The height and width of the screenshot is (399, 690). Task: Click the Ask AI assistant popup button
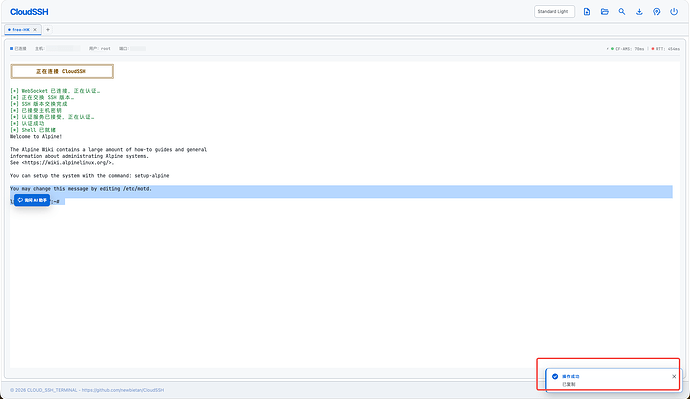[x=32, y=200]
